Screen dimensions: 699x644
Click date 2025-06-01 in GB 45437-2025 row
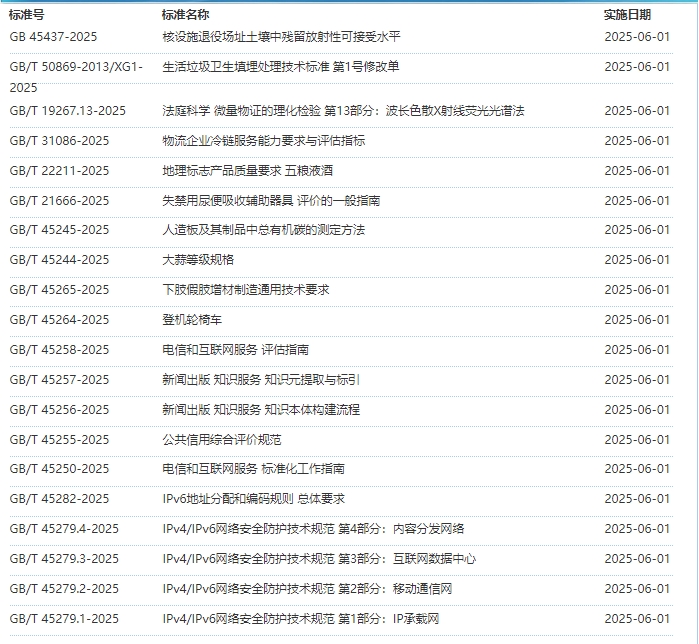pos(637,37)
